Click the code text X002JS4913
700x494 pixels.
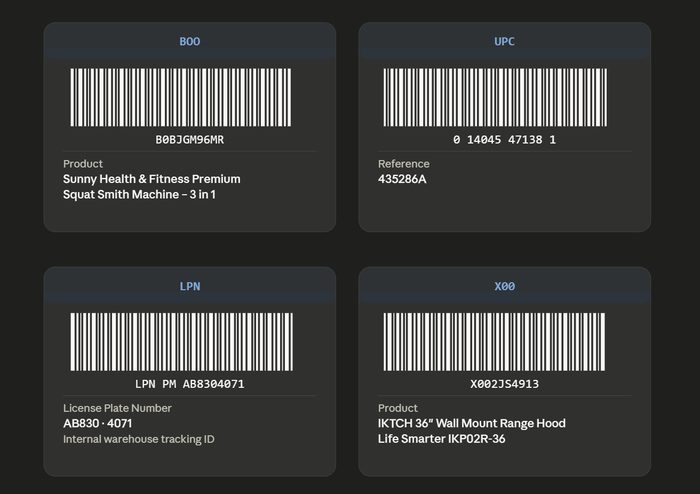(x=504, y=384)
